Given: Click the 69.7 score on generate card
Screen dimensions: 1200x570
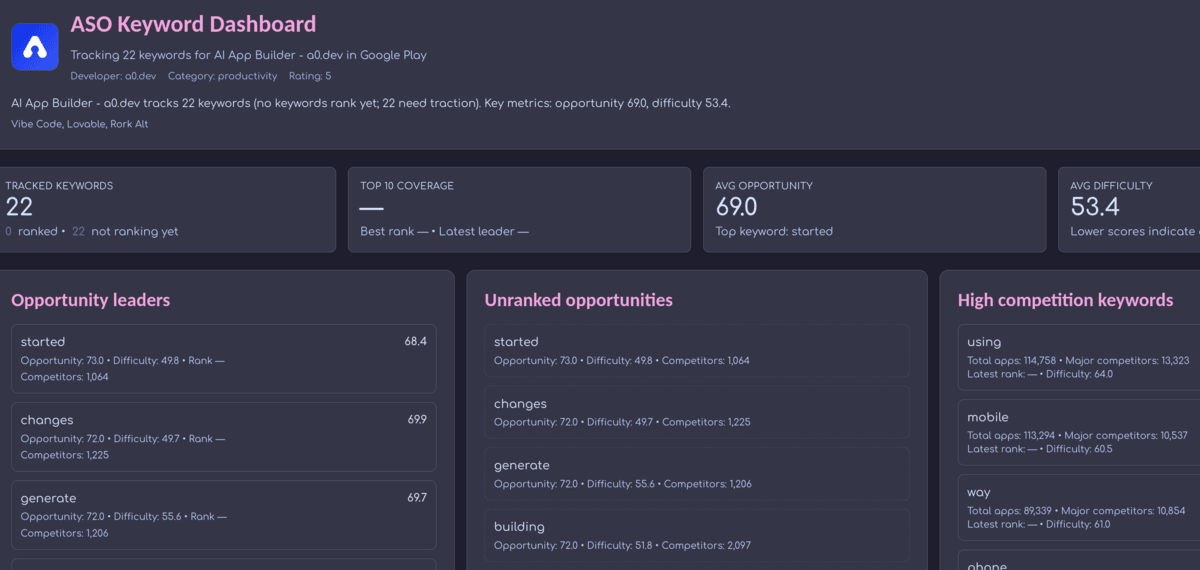Looking at the screenshot, I should (416, 497).
